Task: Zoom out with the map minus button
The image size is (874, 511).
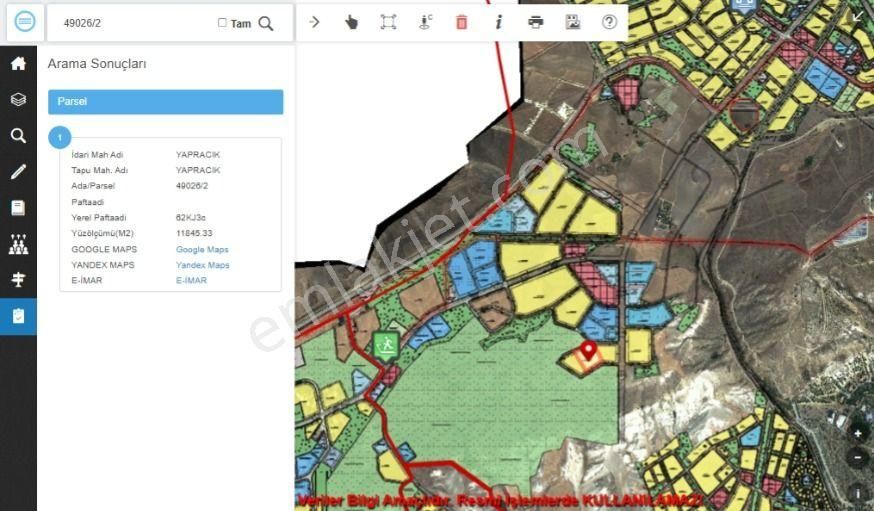Action: click(x=857, y=458)
